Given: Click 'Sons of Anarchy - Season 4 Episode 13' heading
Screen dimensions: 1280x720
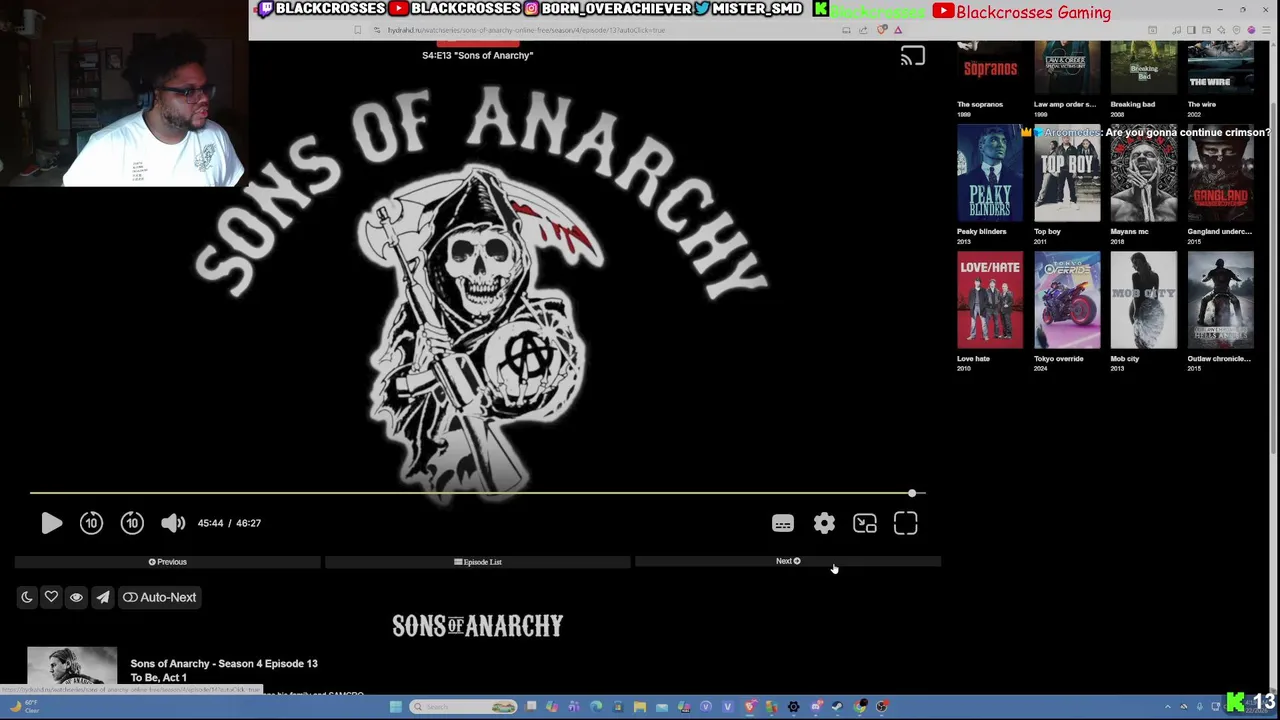Looking at the screenshot, I should 224,663.
